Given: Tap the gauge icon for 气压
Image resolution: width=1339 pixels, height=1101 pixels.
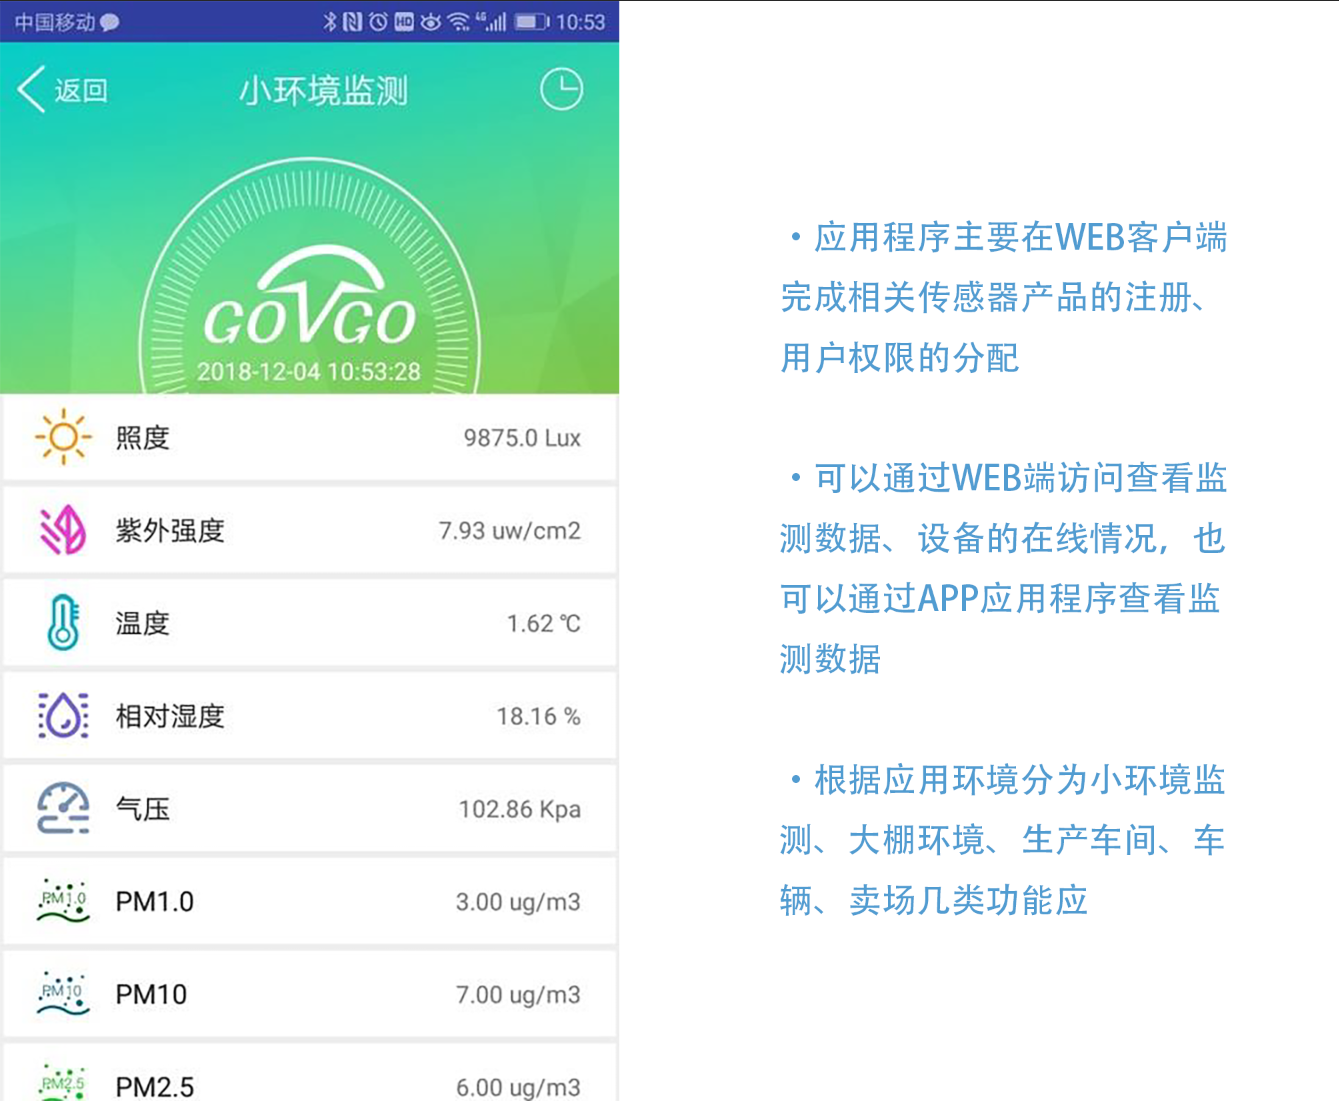Looking at the screenshot, I should pyautogui.click(x=63, y=808).
